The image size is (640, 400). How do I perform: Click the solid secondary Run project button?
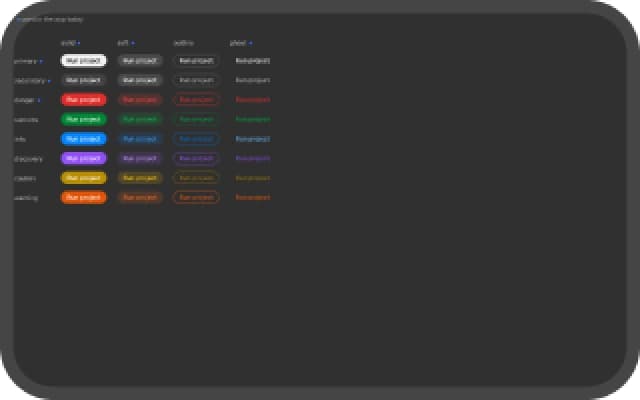click(x=84, y=80)
